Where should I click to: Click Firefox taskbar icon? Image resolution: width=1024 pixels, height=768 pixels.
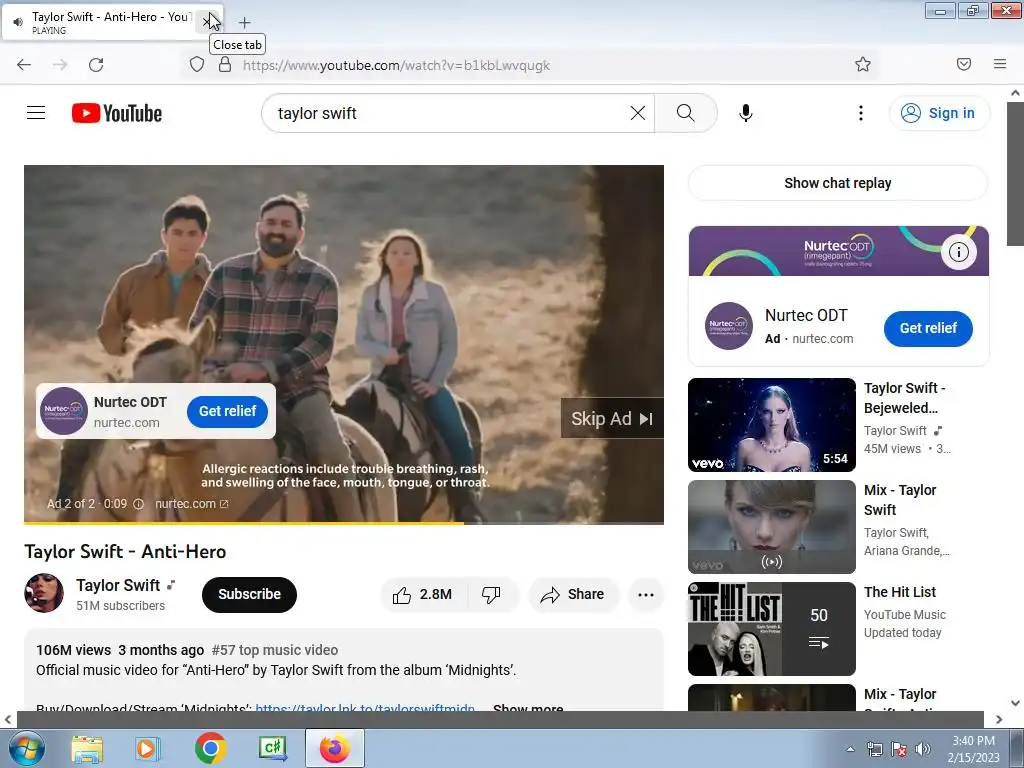[334, 748]
